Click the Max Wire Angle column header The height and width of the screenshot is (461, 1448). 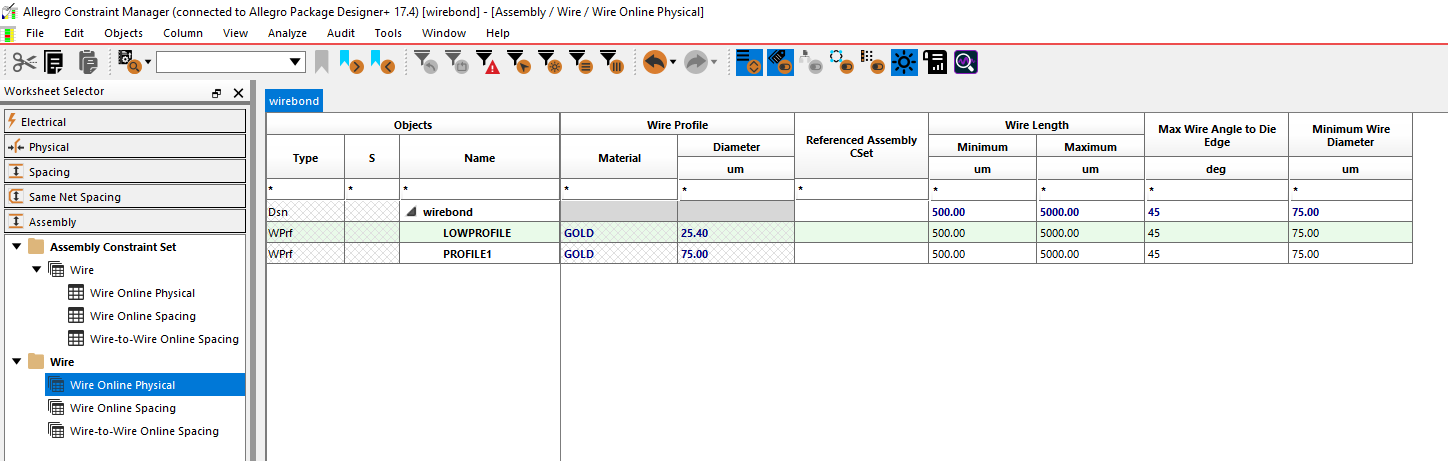(x=1217, y=135)
